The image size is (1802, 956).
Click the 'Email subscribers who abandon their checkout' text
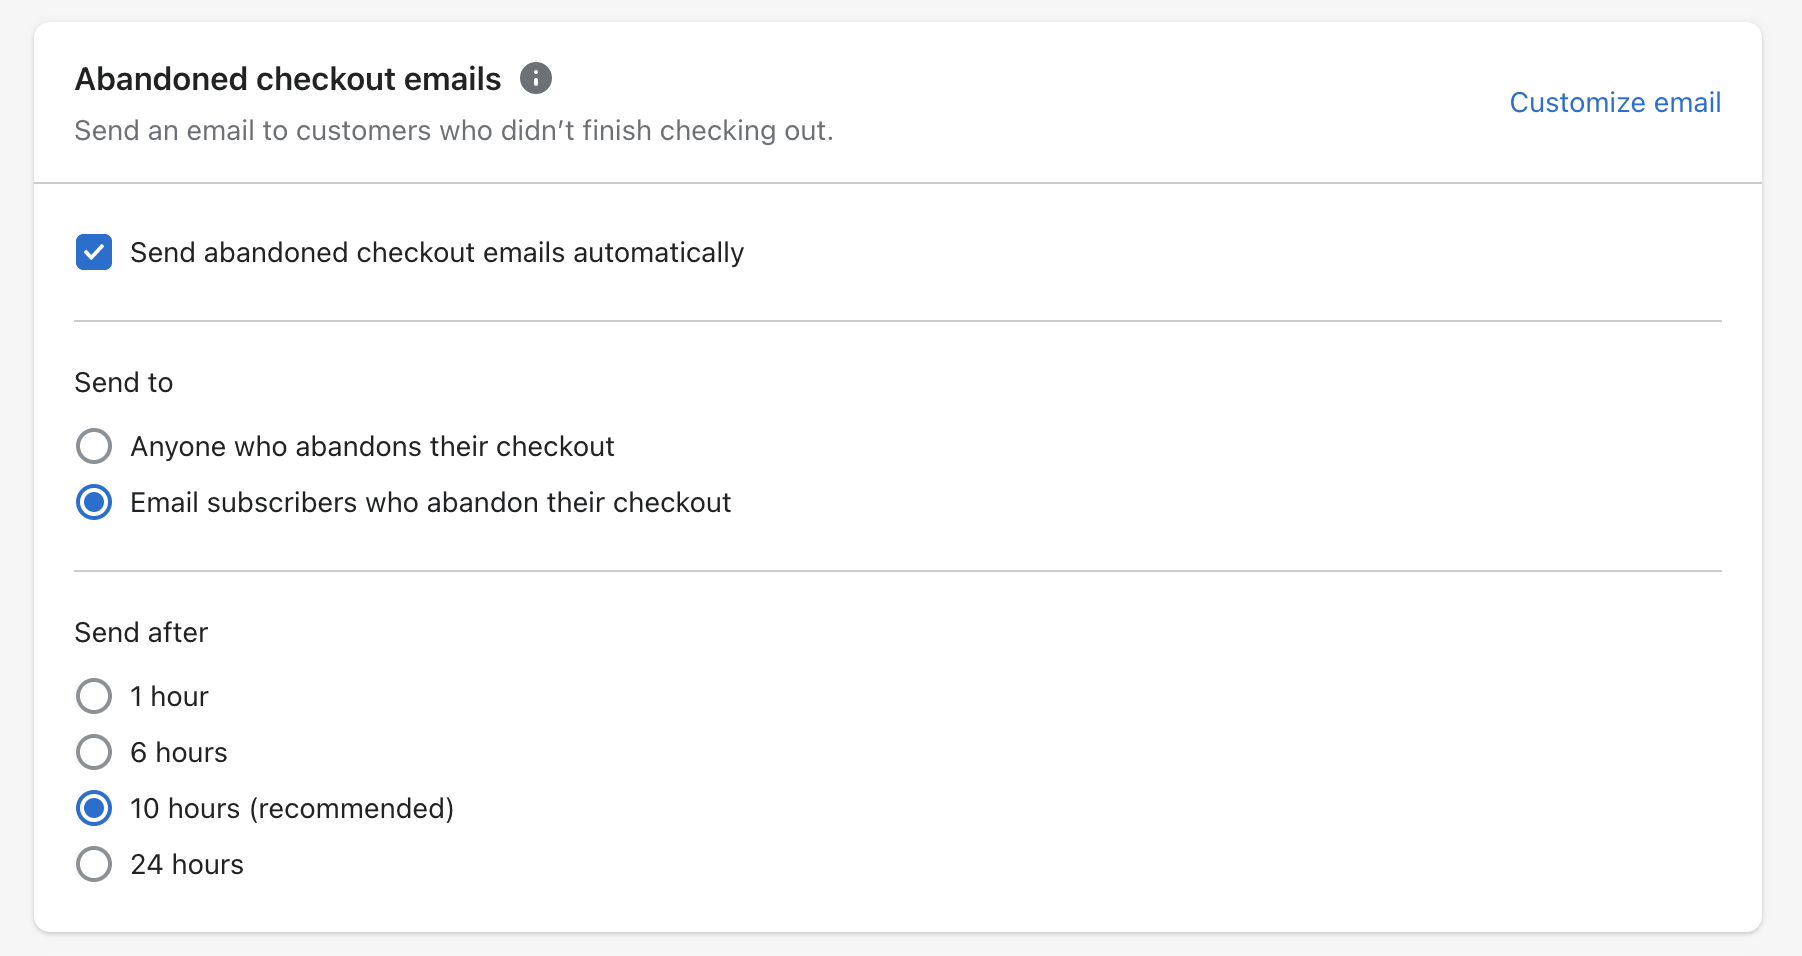click(x=430, y=502)
